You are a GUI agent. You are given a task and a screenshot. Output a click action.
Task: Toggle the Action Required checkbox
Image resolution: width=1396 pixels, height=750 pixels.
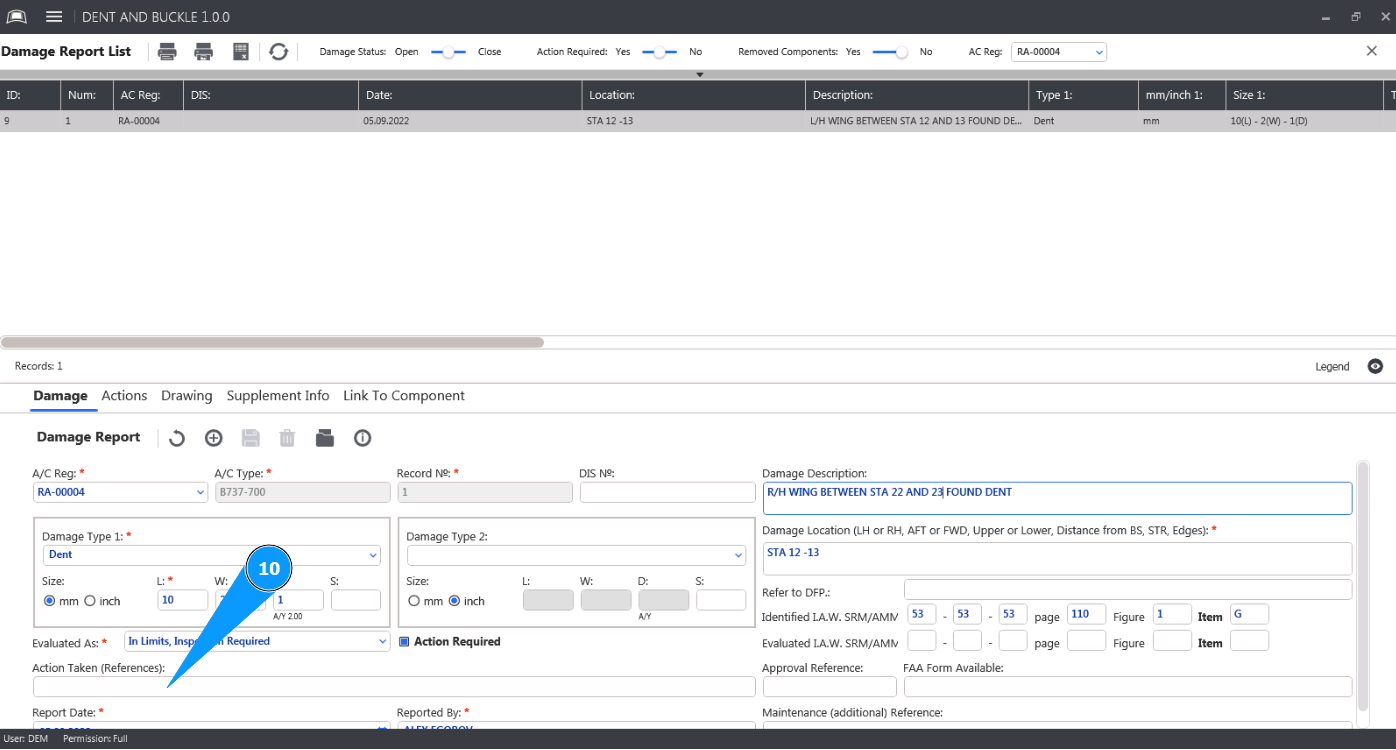pyautogui.click(x=405, y=642)
